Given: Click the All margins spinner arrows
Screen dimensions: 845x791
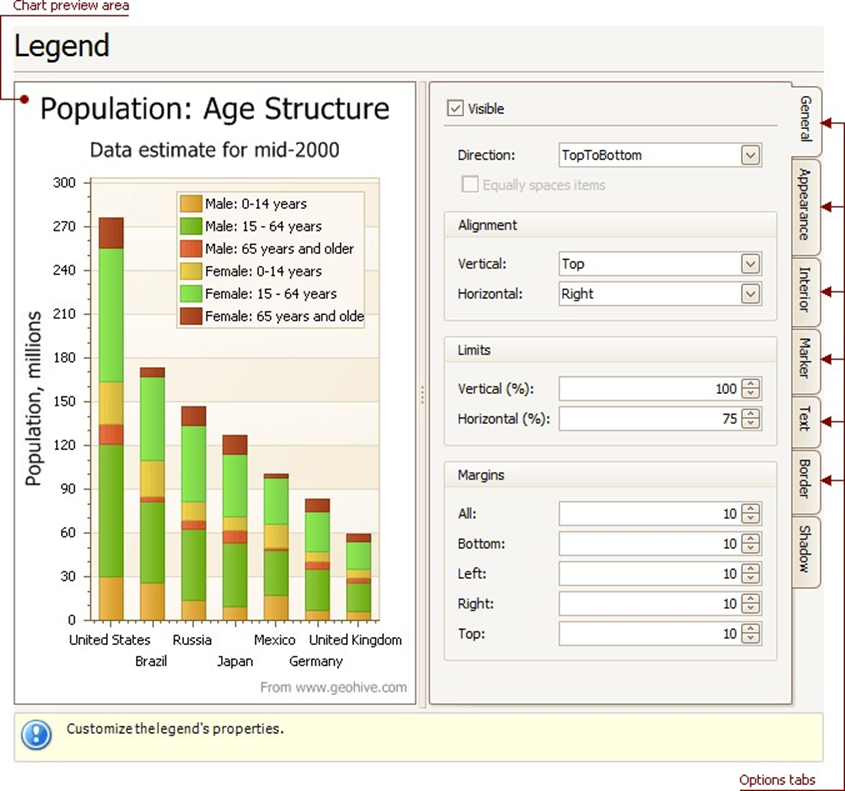Looking at the screenshot, I should 751,514.
